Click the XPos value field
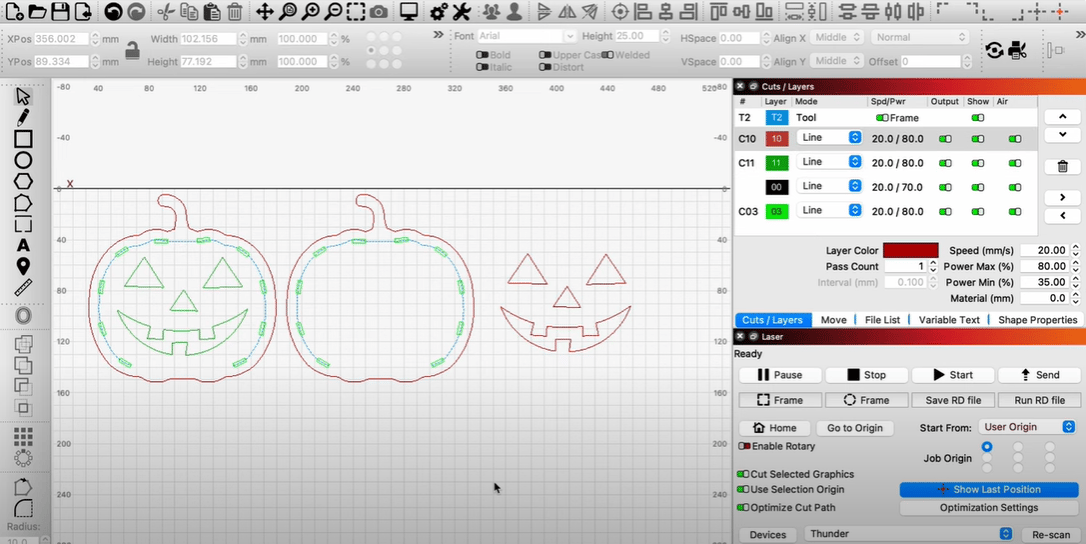This screenshot has height=544, width=1086. point(61,39)
